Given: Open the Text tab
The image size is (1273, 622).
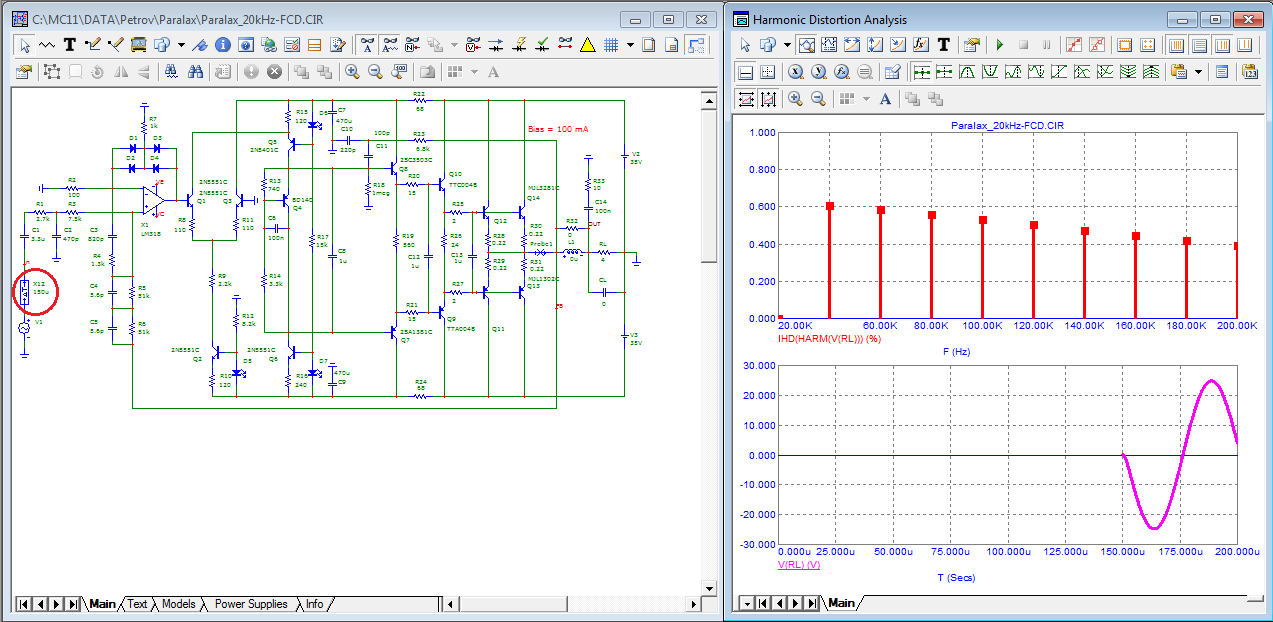Looking at the screenshot, I should tap(137, 604).
